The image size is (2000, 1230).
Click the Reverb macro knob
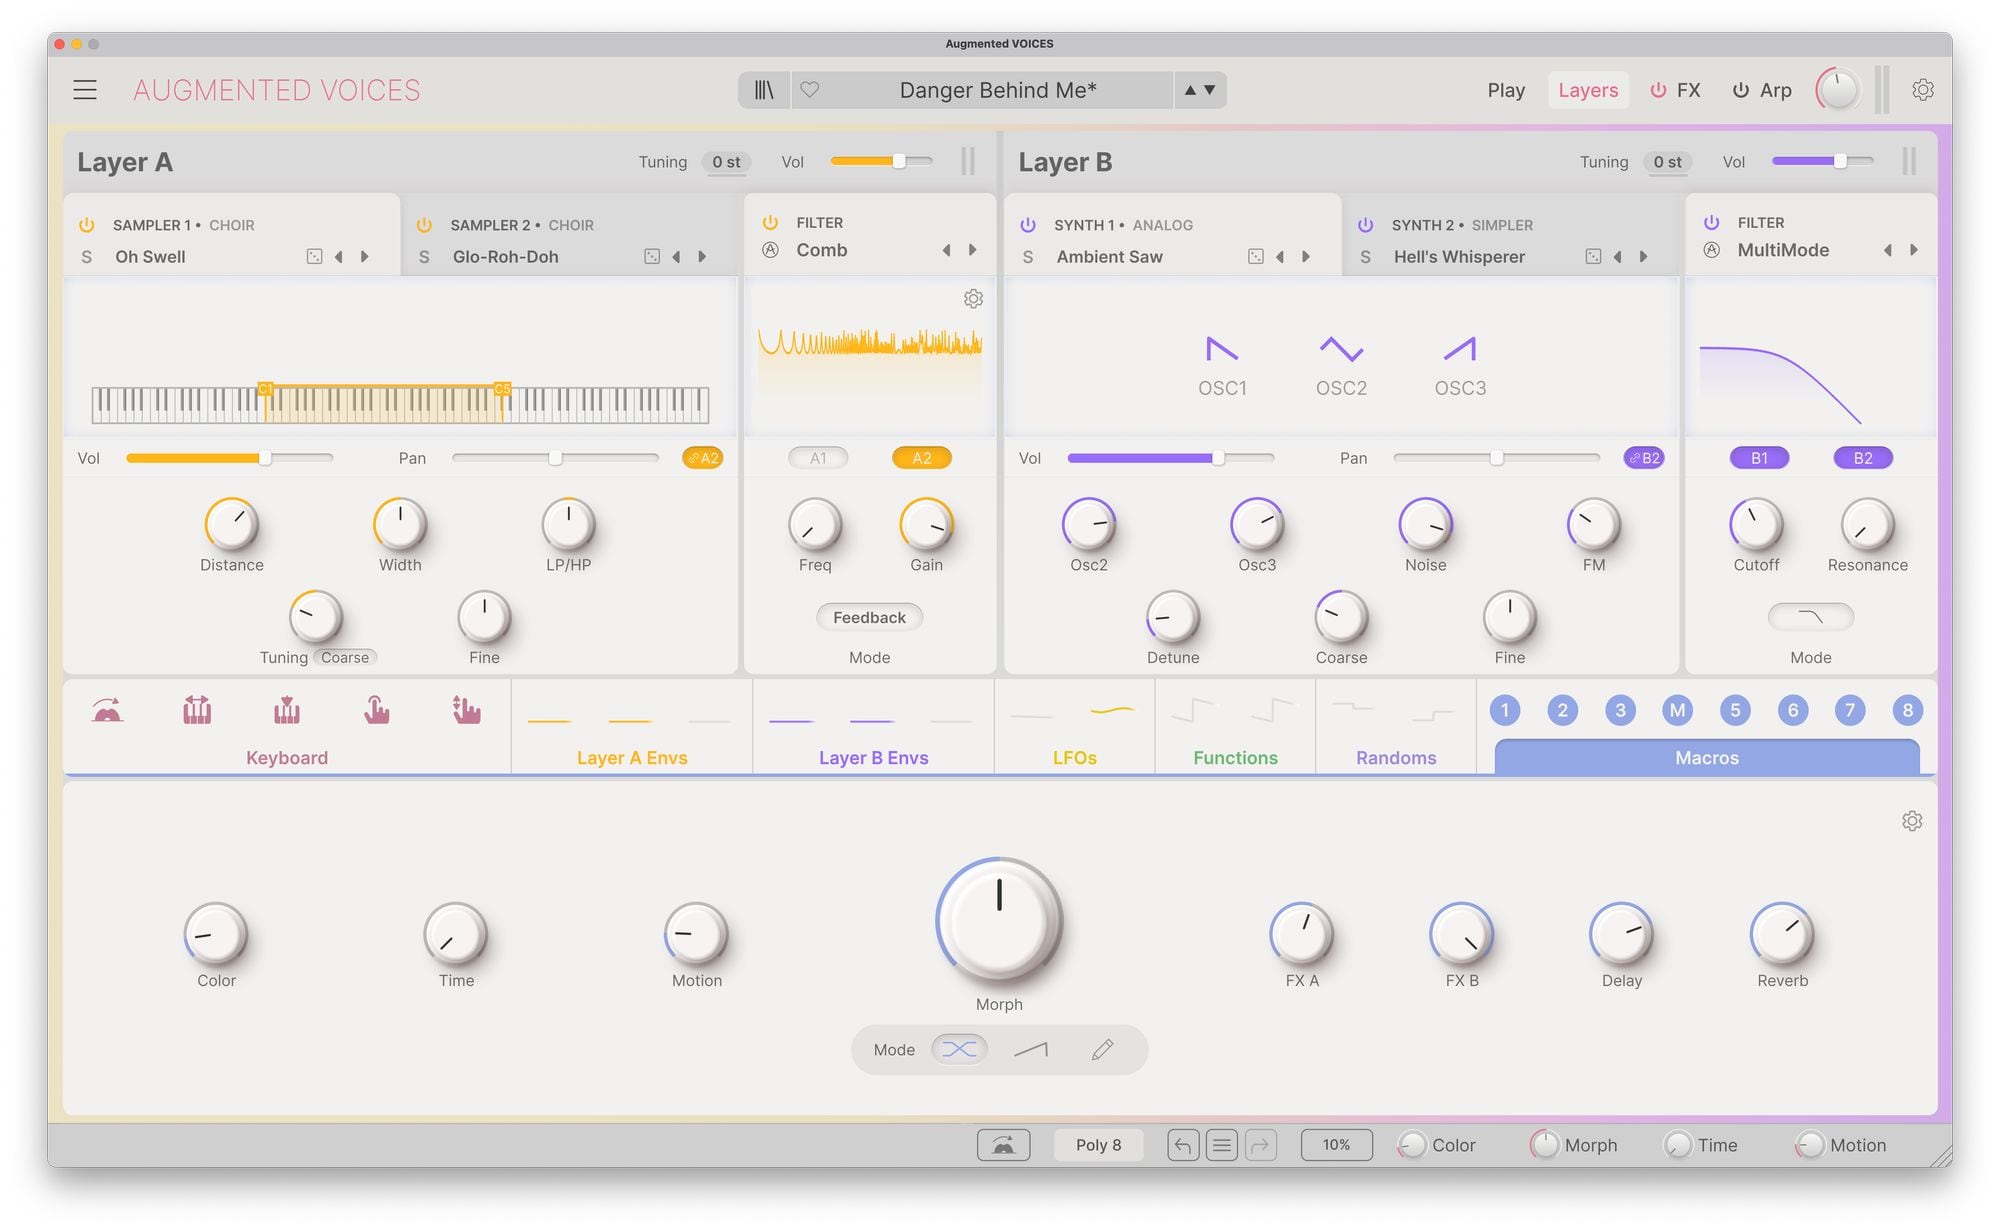pos(1782,934)
